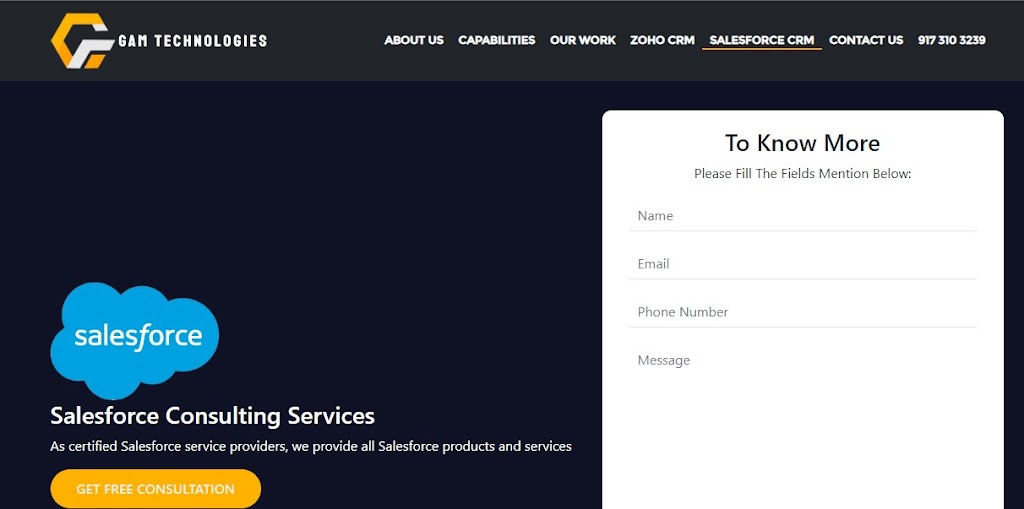Click the Salesforce Consulting Services heading
This screenshot has height=509, width=1024.
point(212,416)
